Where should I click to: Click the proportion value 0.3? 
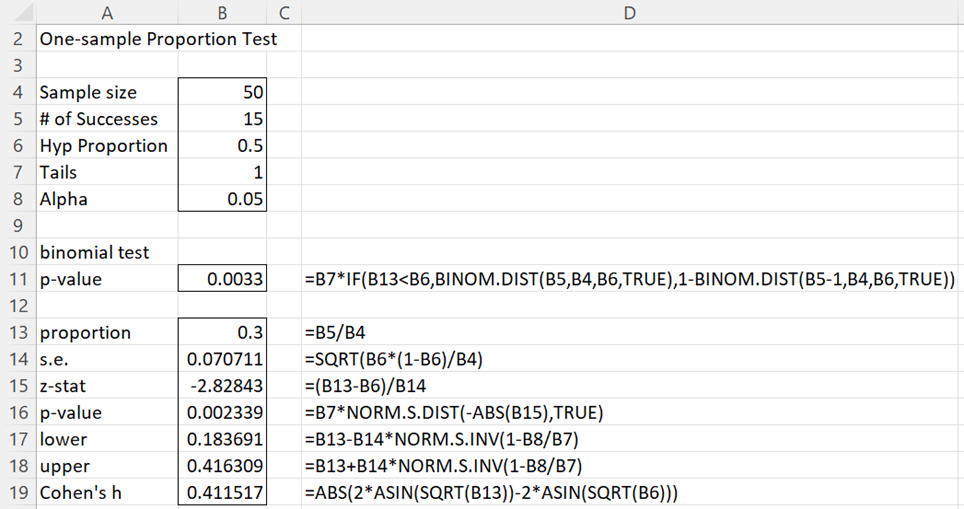coord(223,332)
